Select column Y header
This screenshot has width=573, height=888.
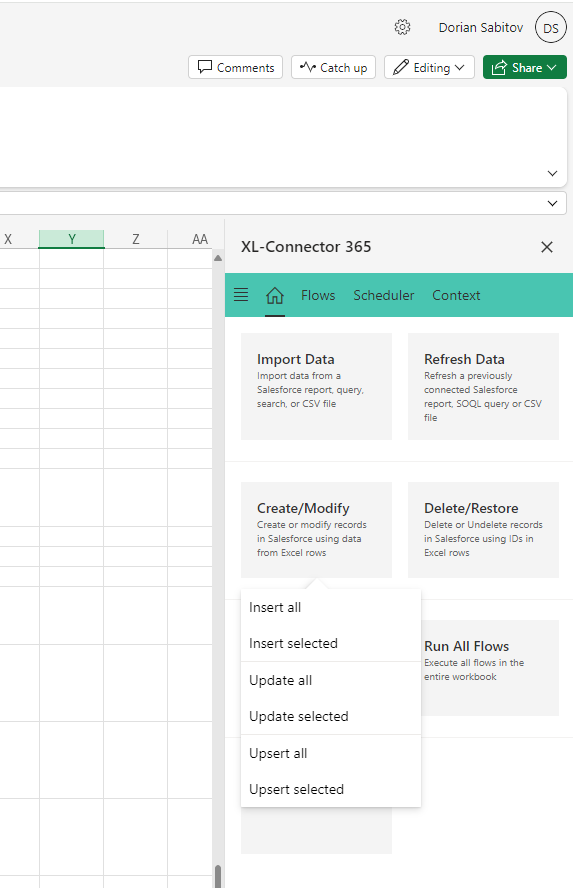[71, 240]
